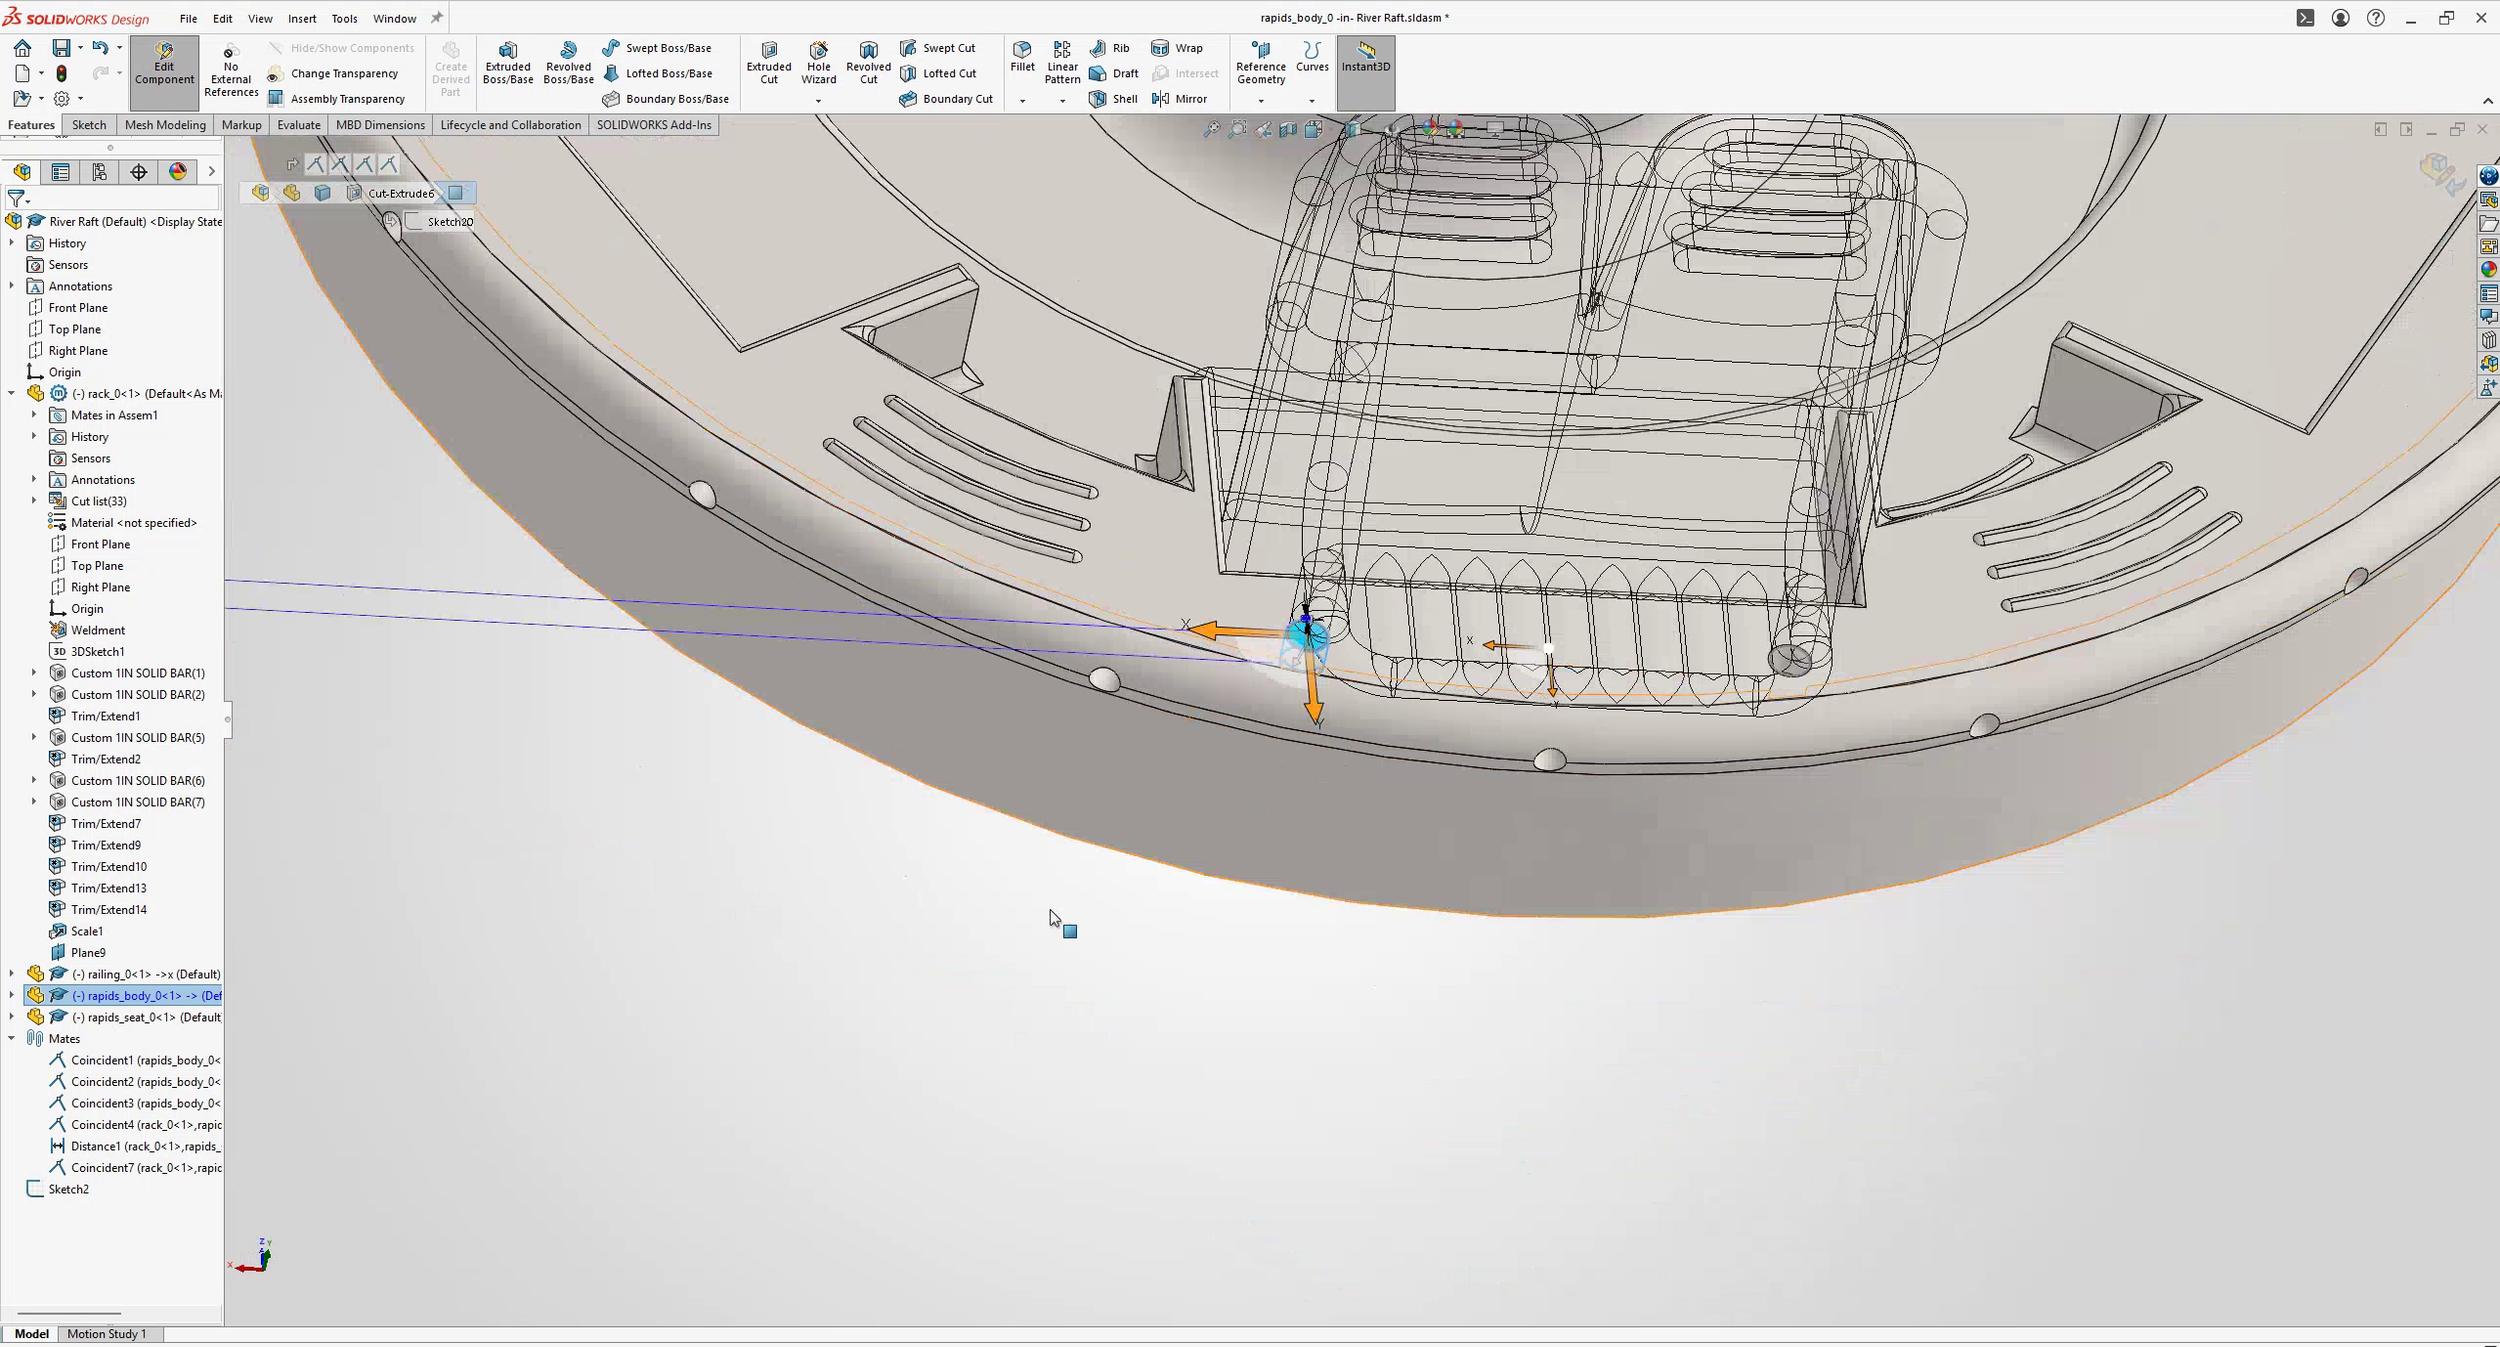The image size is (2500, 1347).
Task: Select the Extruded Boss/Base tool
Action: click(x=508, y=65)
